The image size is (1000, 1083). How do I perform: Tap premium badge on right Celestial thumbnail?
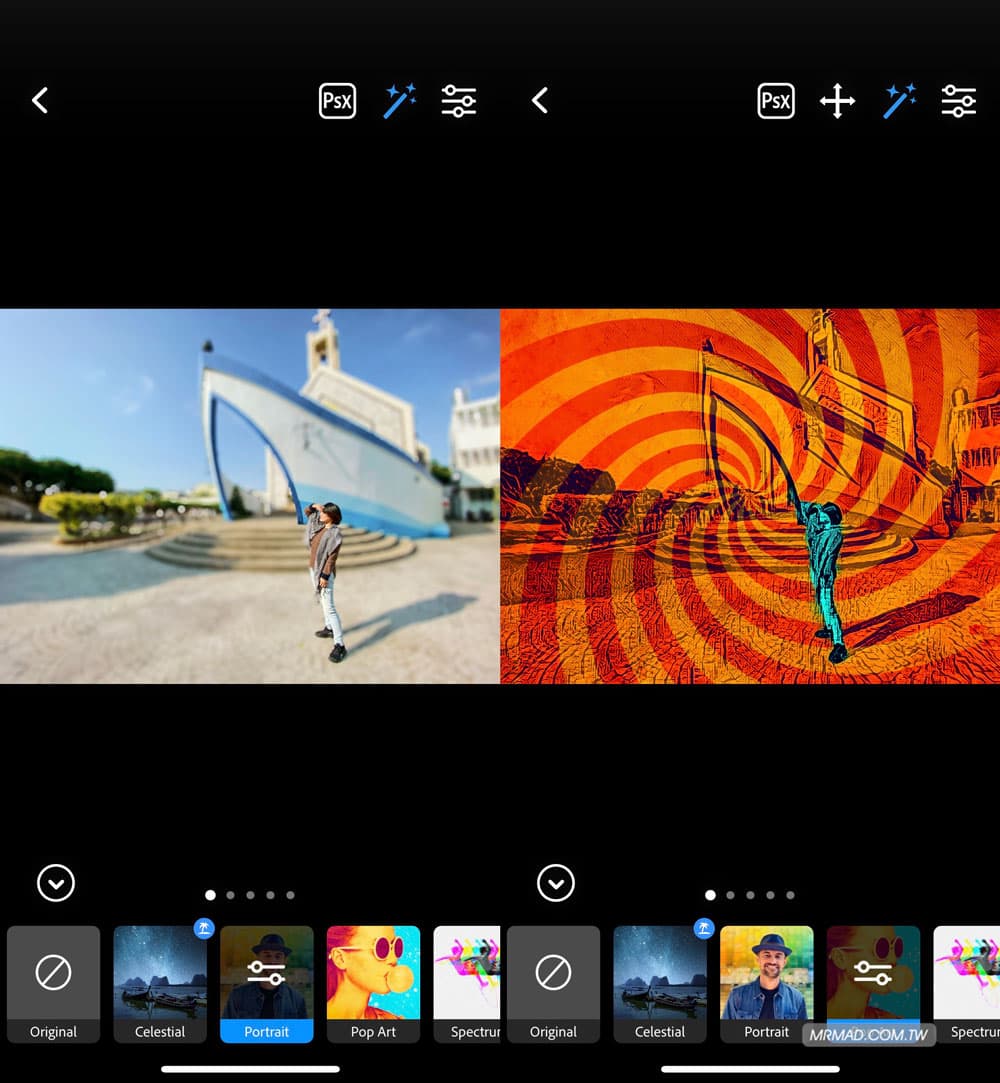704,928
